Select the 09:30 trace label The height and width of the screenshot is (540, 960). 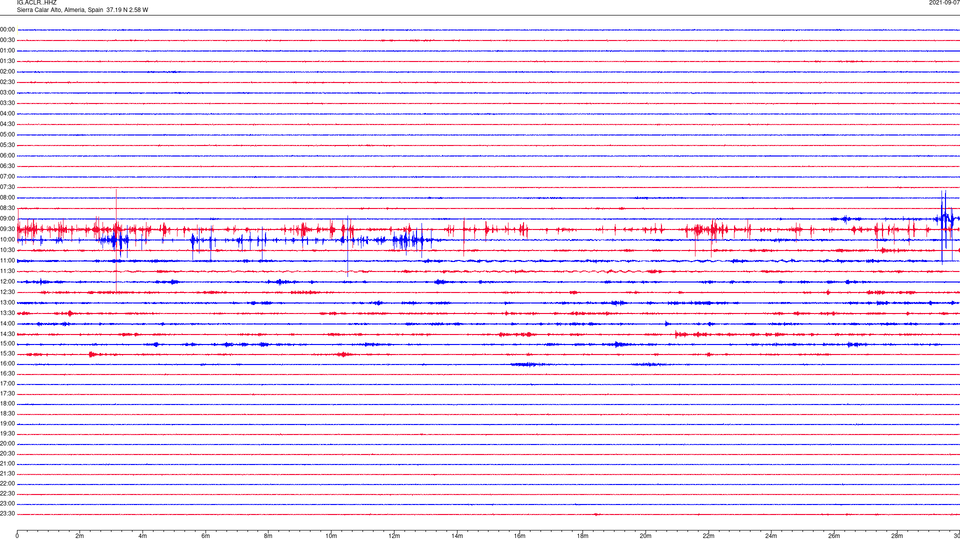[7, 230]
